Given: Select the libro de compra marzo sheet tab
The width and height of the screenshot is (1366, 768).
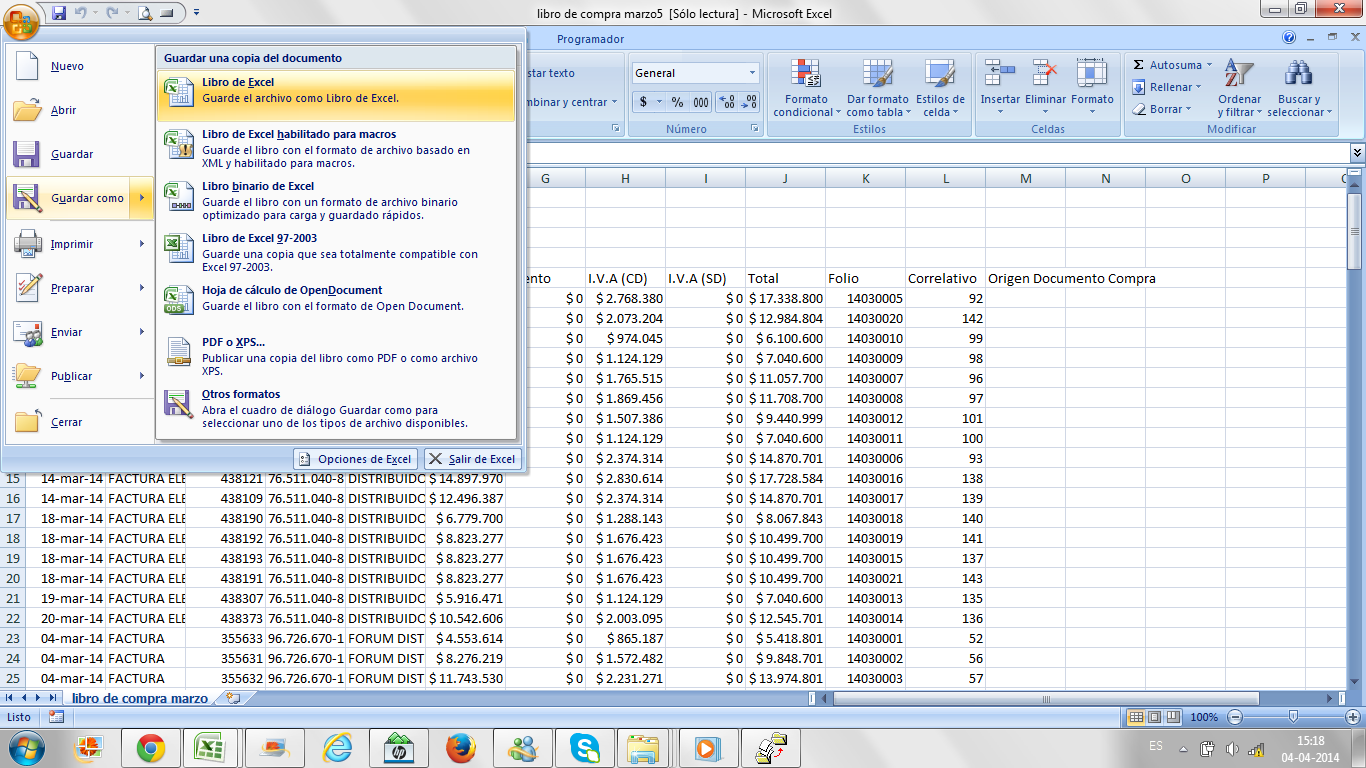Looking at the screenshot, I should [140, 698].
